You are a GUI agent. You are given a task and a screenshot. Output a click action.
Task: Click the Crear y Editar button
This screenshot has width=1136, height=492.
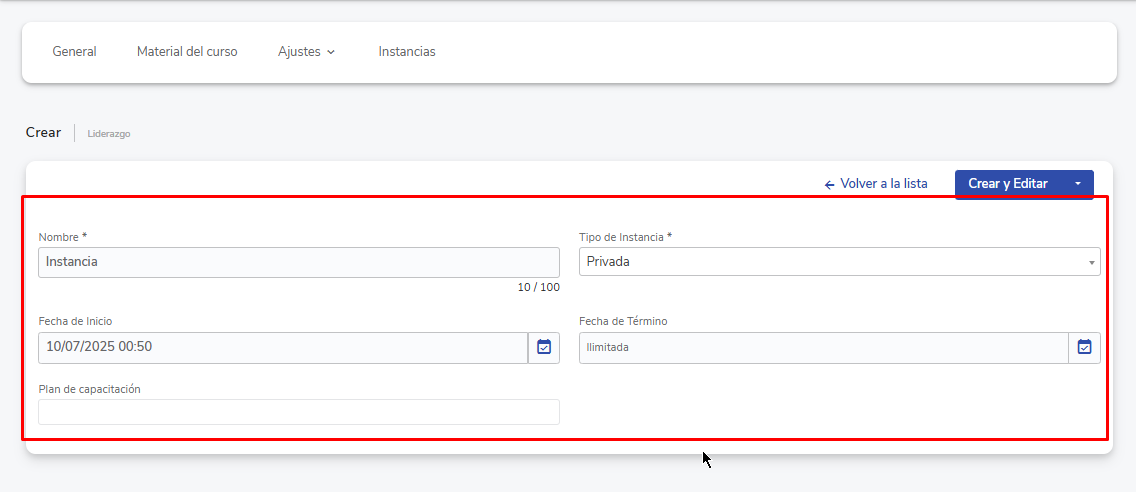coord(1008,184)
